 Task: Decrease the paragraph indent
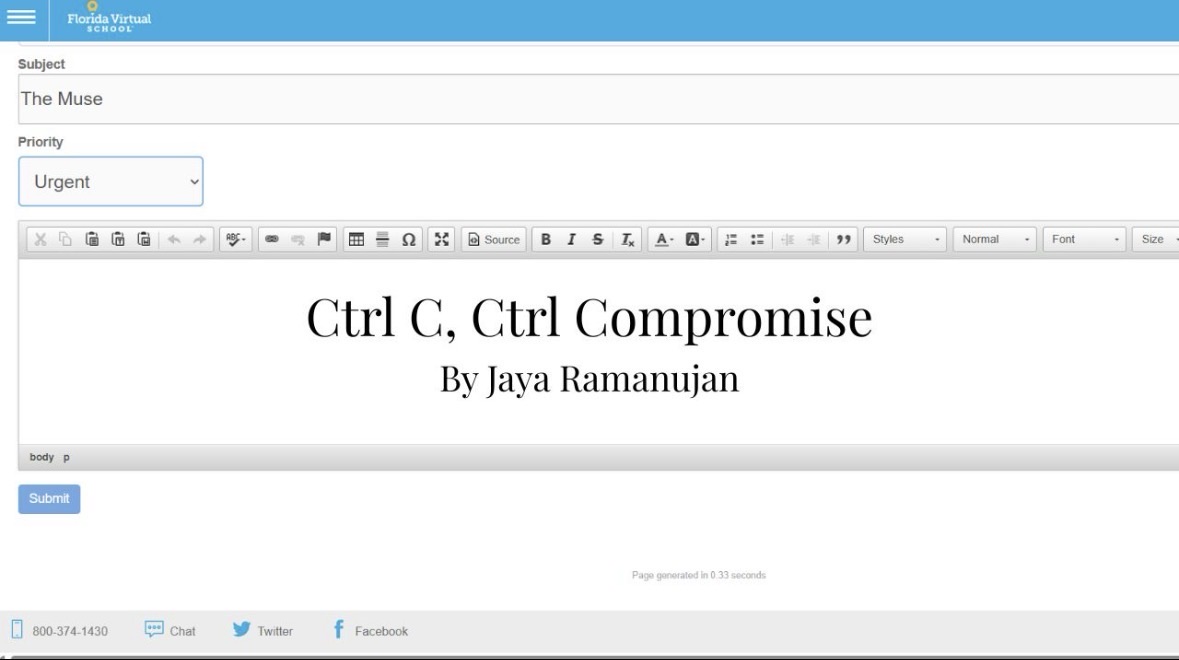point(787,239)
